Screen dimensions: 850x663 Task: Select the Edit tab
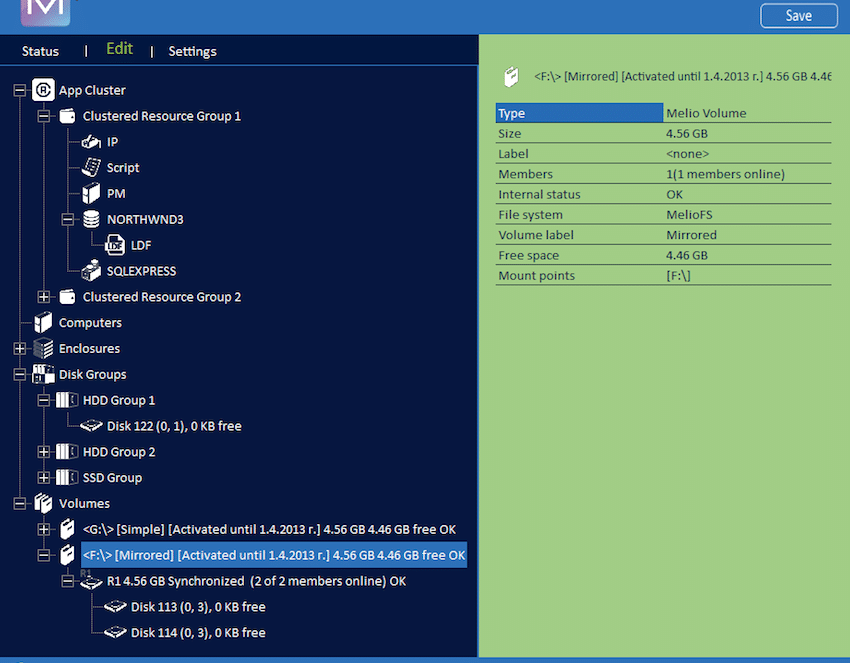click(119, 49)
